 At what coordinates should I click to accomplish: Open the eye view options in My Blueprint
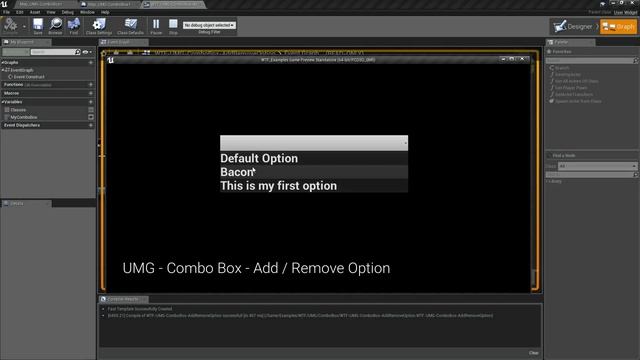(x=86, y=52)
